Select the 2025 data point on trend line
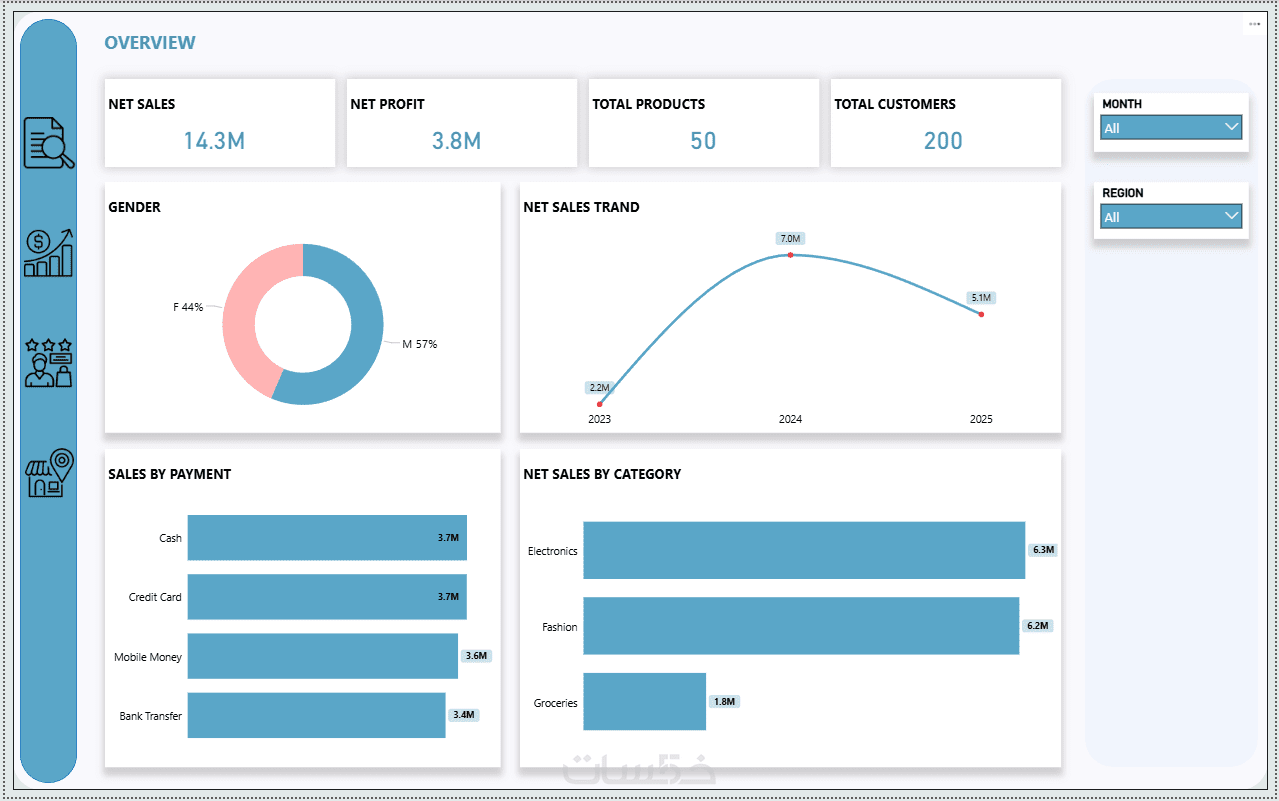Viewport: 1279px width, 801px height. click(981, 314)
